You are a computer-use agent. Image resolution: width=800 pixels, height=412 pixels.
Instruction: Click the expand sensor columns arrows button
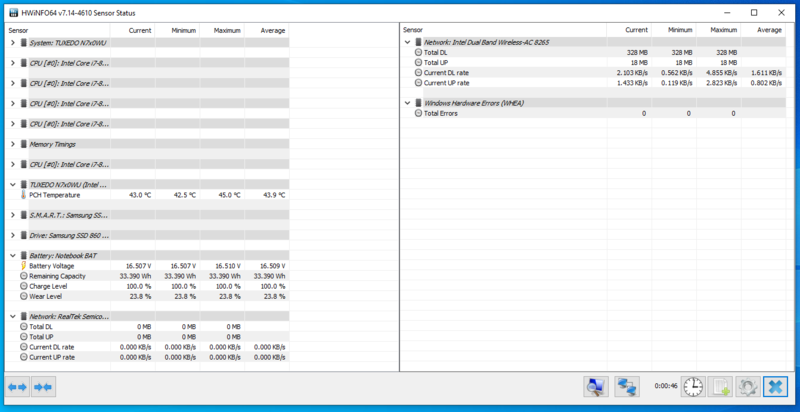(17, 388)
